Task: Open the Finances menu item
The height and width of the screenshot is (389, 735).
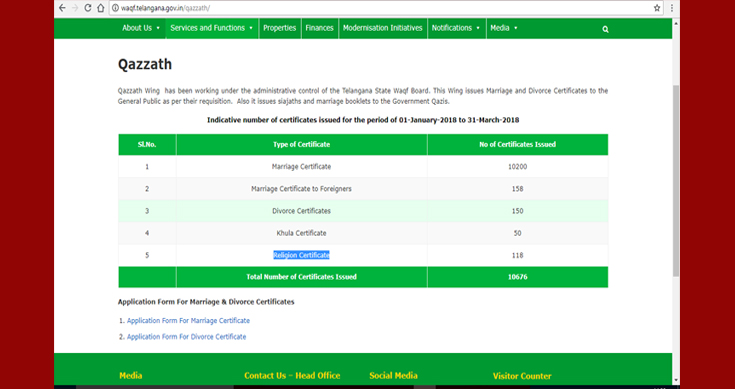Action: click(319, 28)
